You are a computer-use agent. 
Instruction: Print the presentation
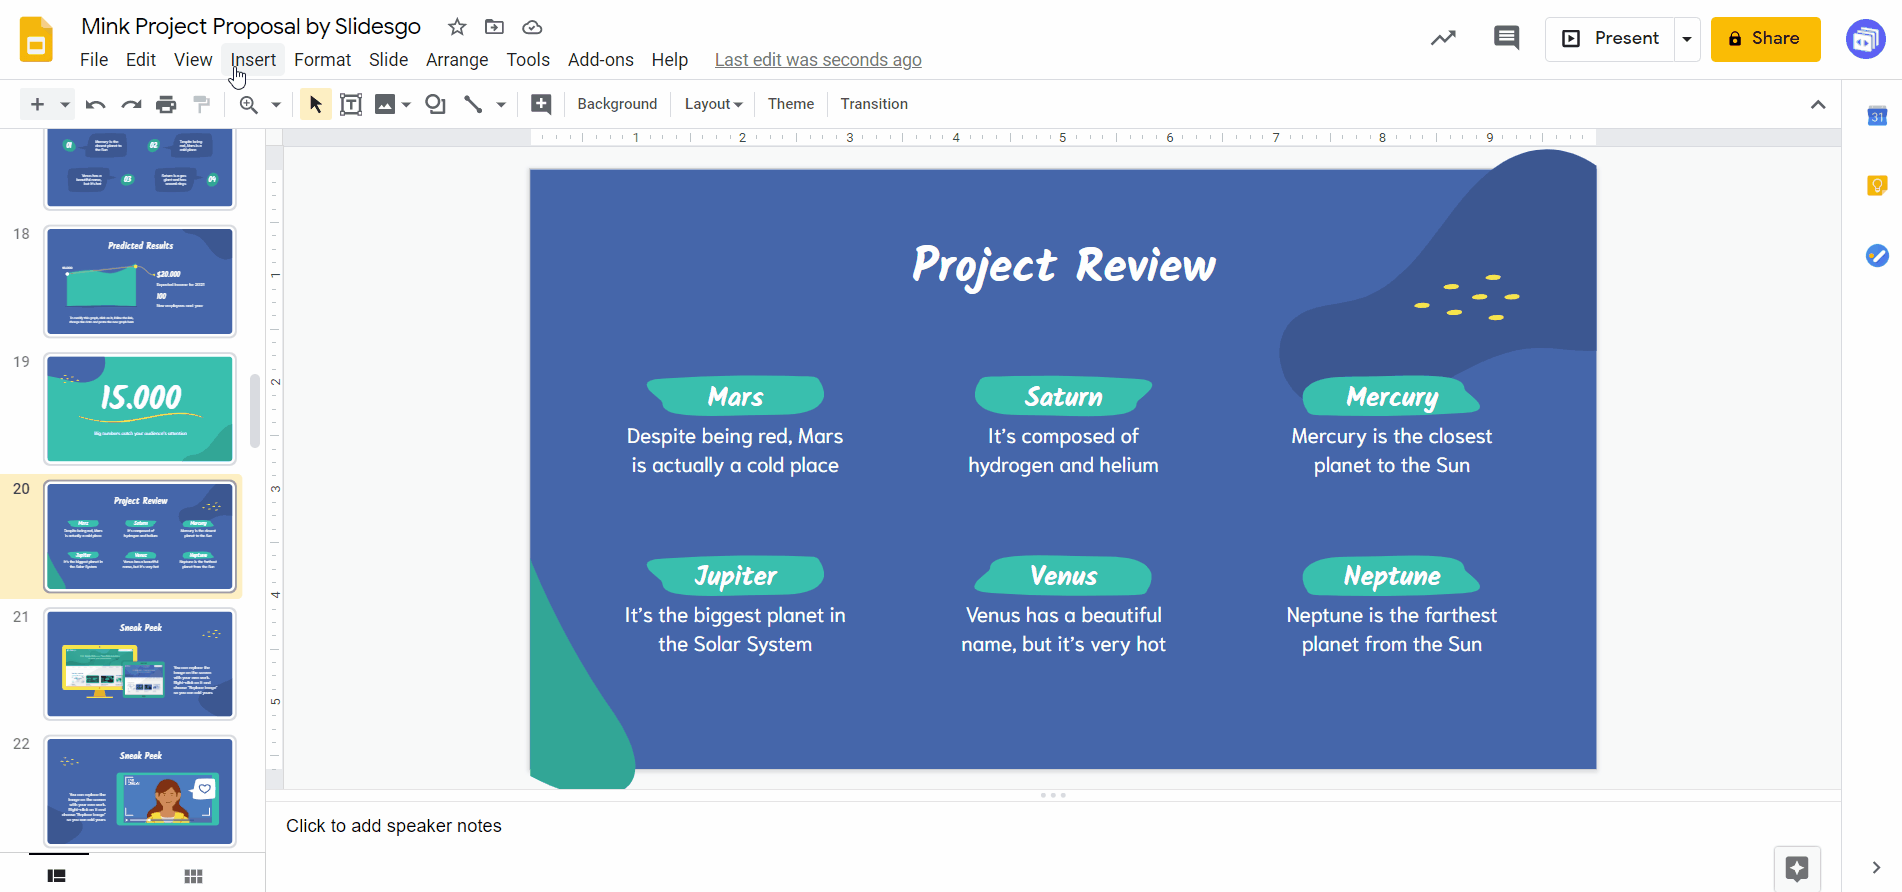pos(166,104)
